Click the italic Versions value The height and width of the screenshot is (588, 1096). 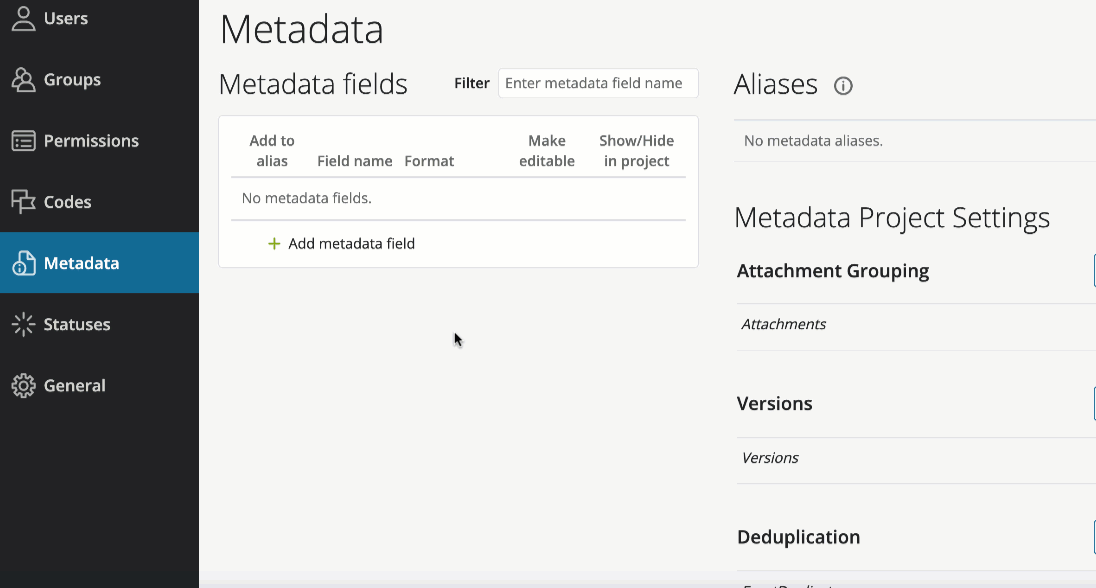(x=770, y=457)
